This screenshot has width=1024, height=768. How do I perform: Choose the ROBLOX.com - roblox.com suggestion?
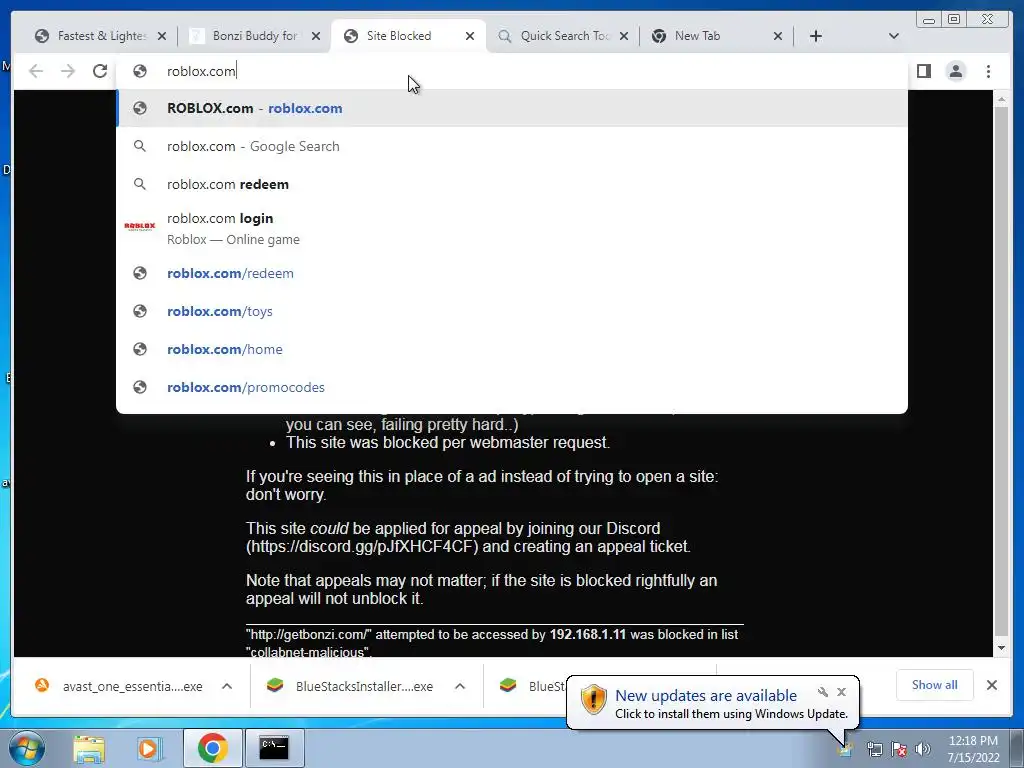(x=511, y=108)
